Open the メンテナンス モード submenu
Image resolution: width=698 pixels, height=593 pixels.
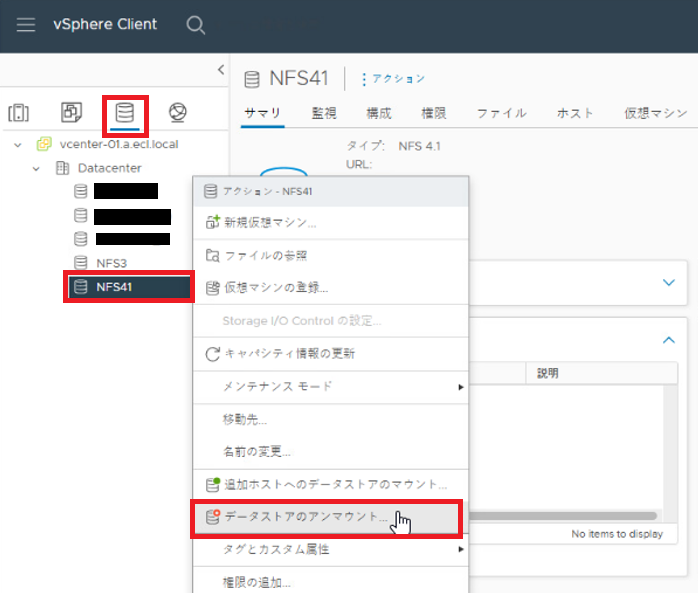[330, 386]
